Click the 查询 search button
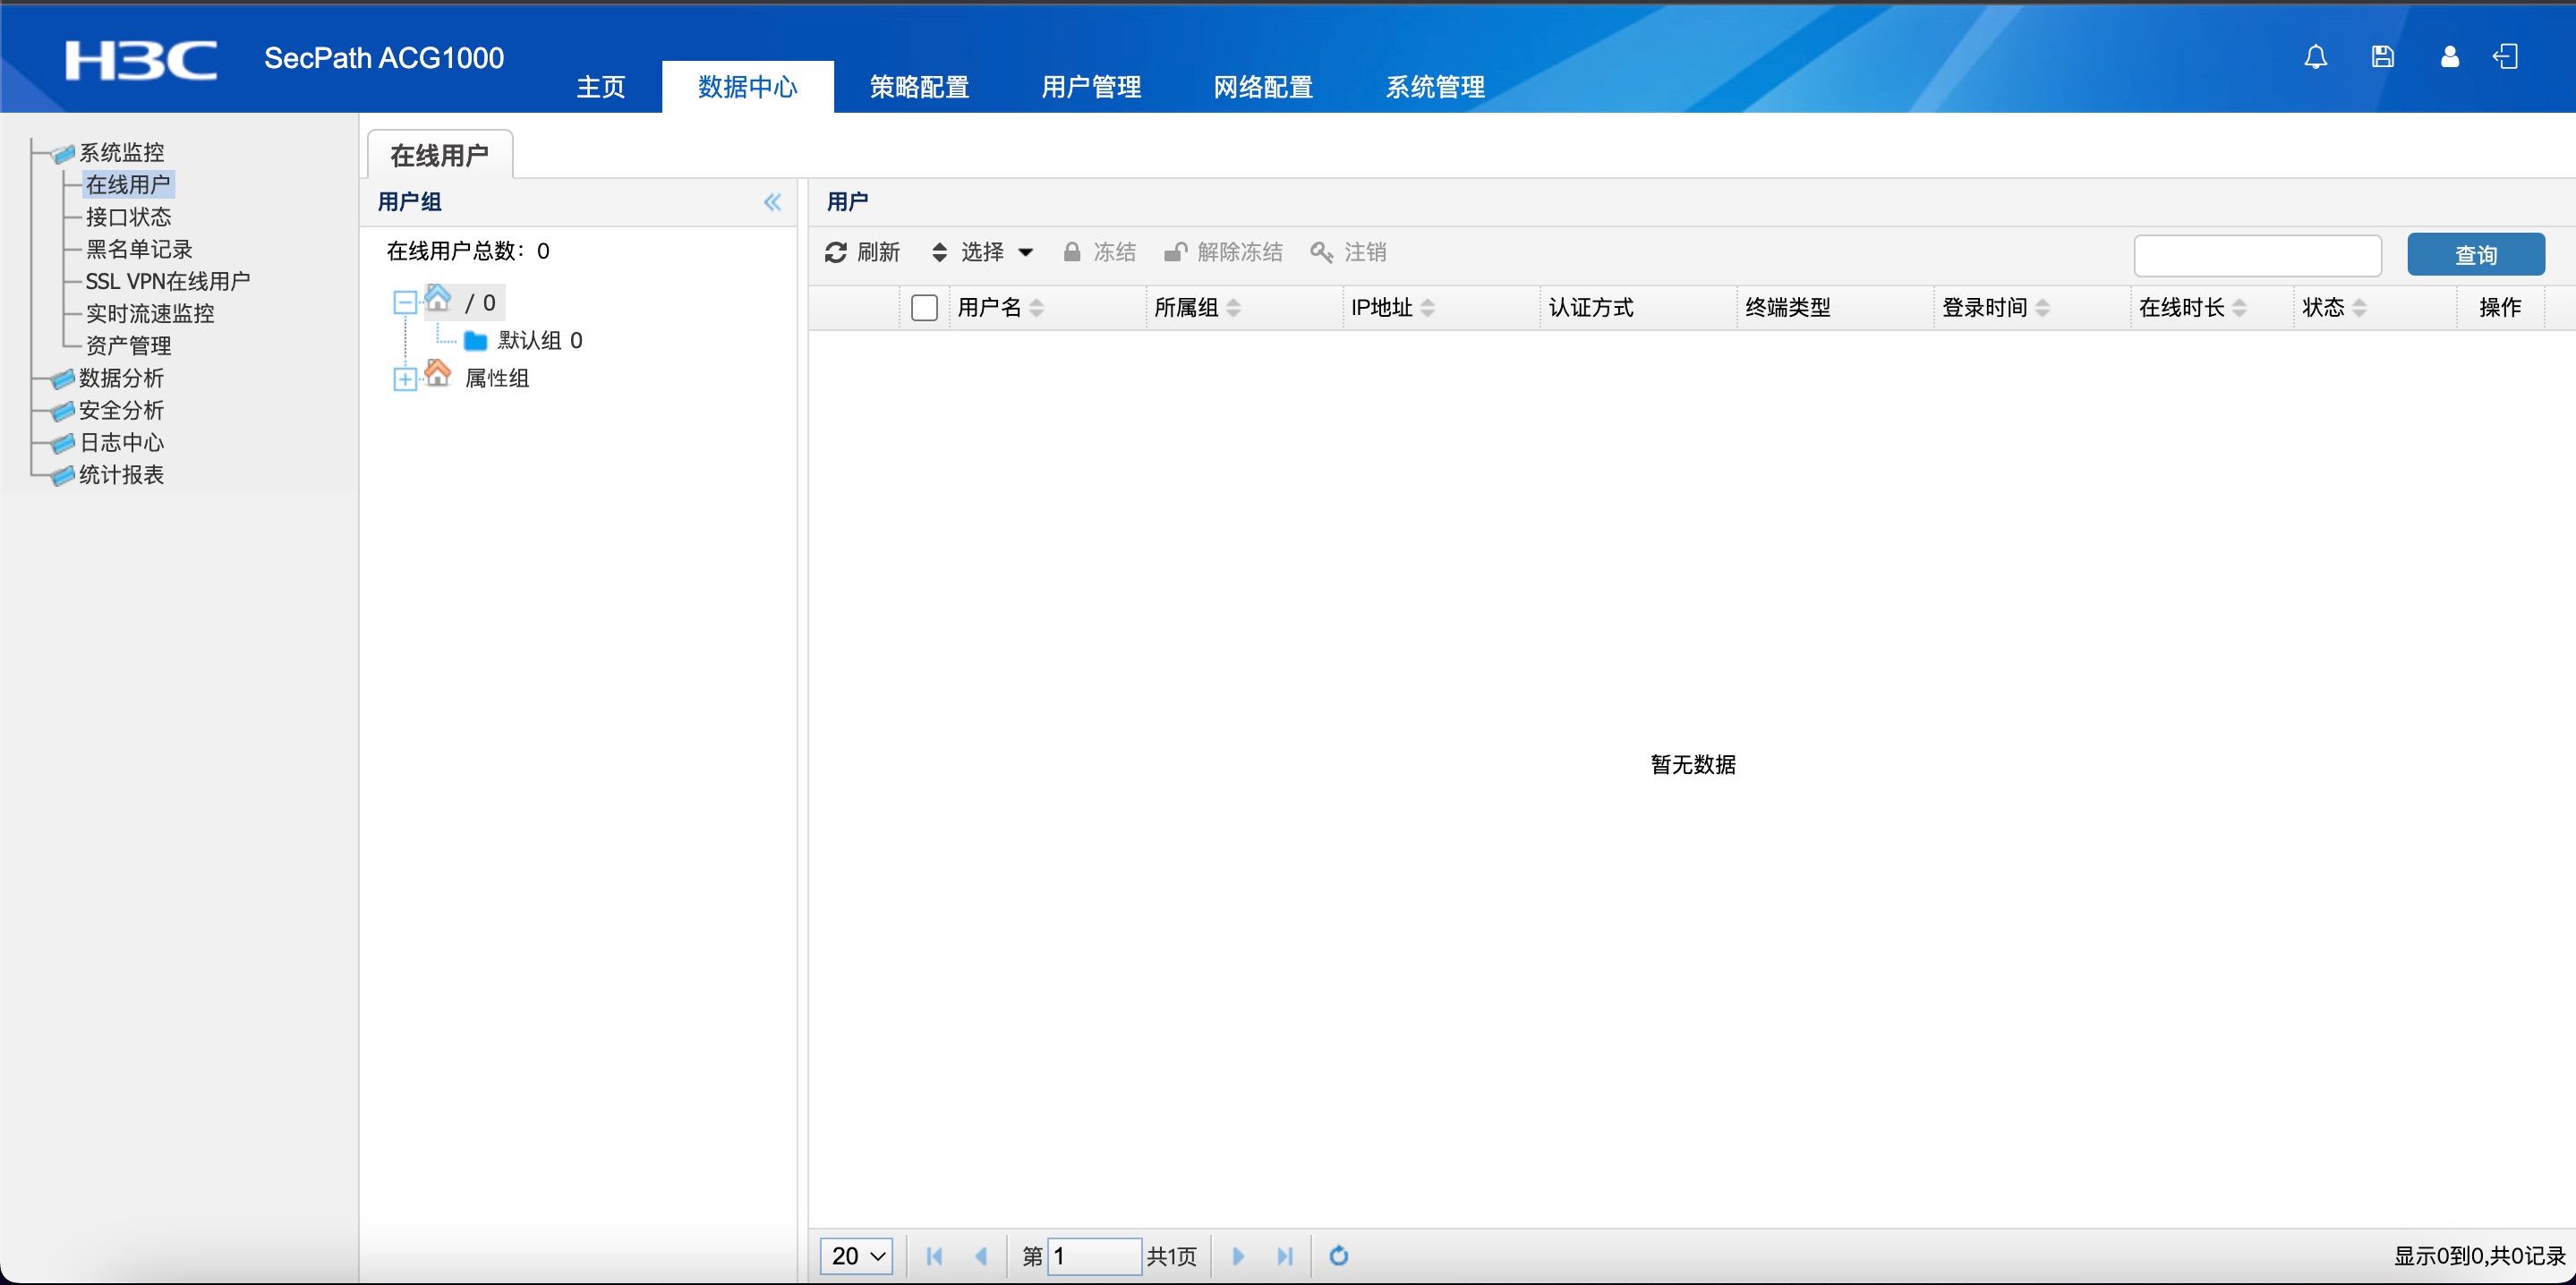Image resolution: width=2576 pixels, height=1285 pixels. 2475,255
